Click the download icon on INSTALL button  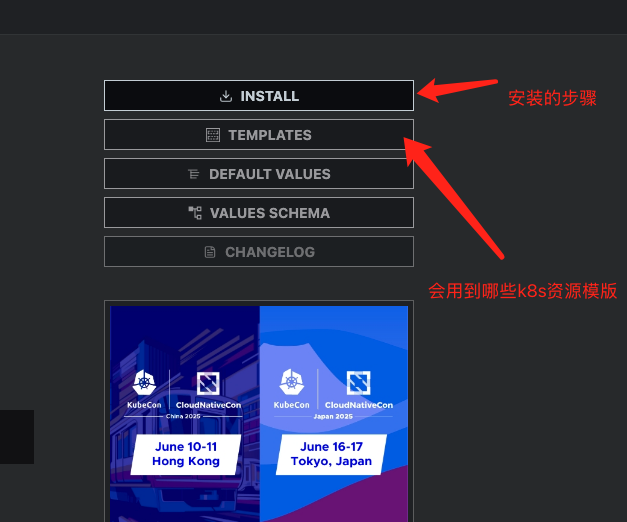tap(226, 96)
